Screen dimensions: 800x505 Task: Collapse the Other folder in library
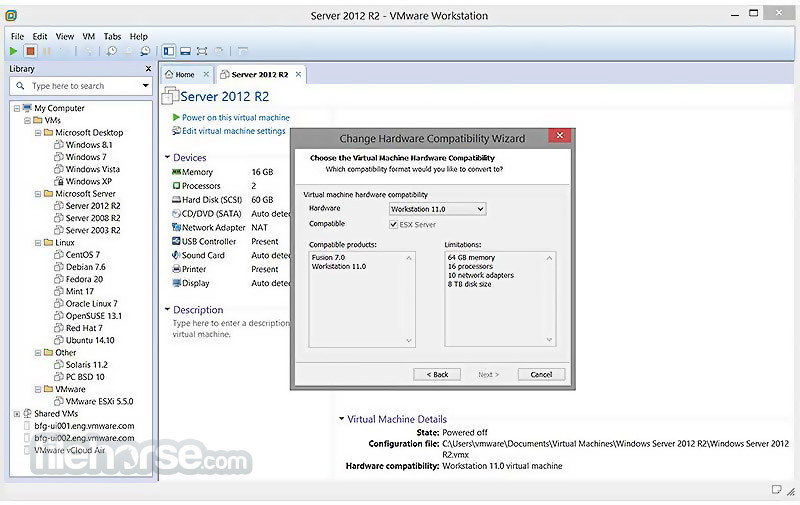(x=38, y=352)
